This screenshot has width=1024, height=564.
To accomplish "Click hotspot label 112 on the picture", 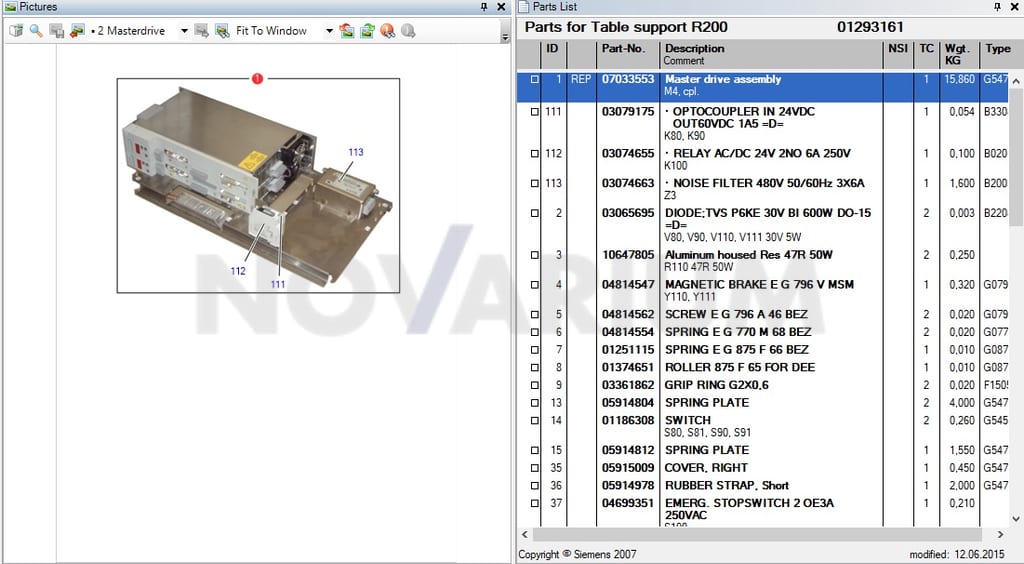I will click(238, 271).
